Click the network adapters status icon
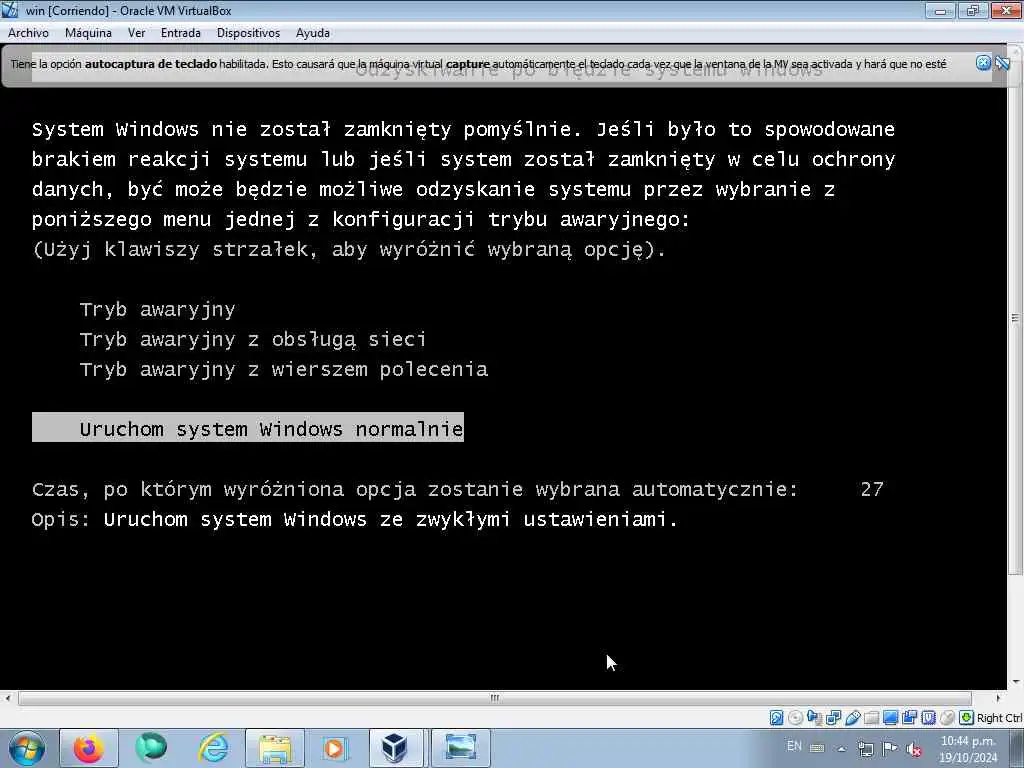This screenshot has width=1024, height=768. click(x=833, y=718)
